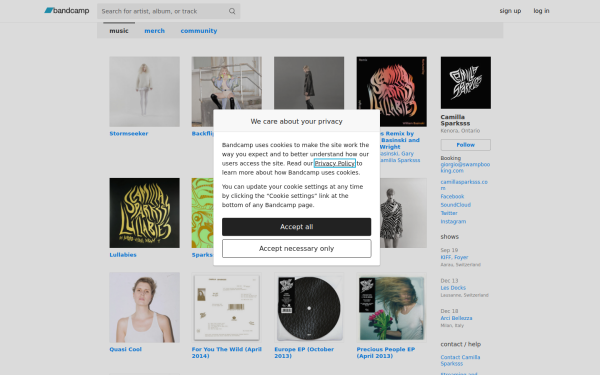The height and width of the screenshot is (375, 600).
Task: Open the Quasi Cool album cover
Action: coord(144,307)
